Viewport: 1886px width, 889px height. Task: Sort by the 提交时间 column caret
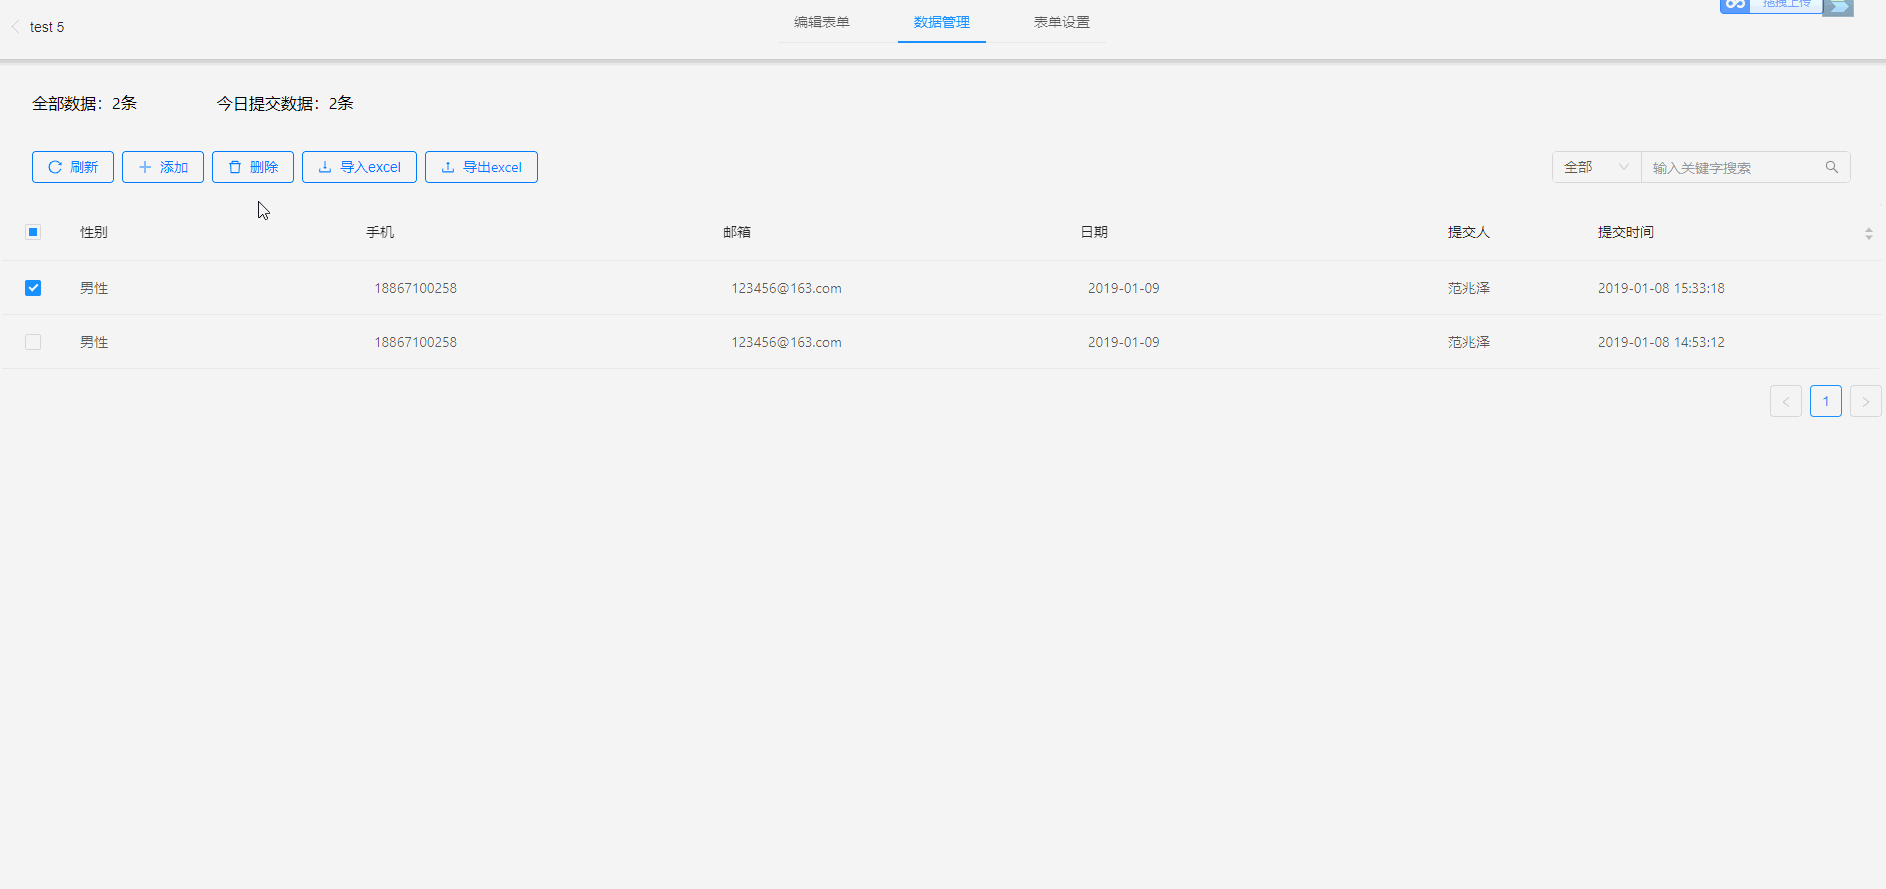coord(1868,233)
